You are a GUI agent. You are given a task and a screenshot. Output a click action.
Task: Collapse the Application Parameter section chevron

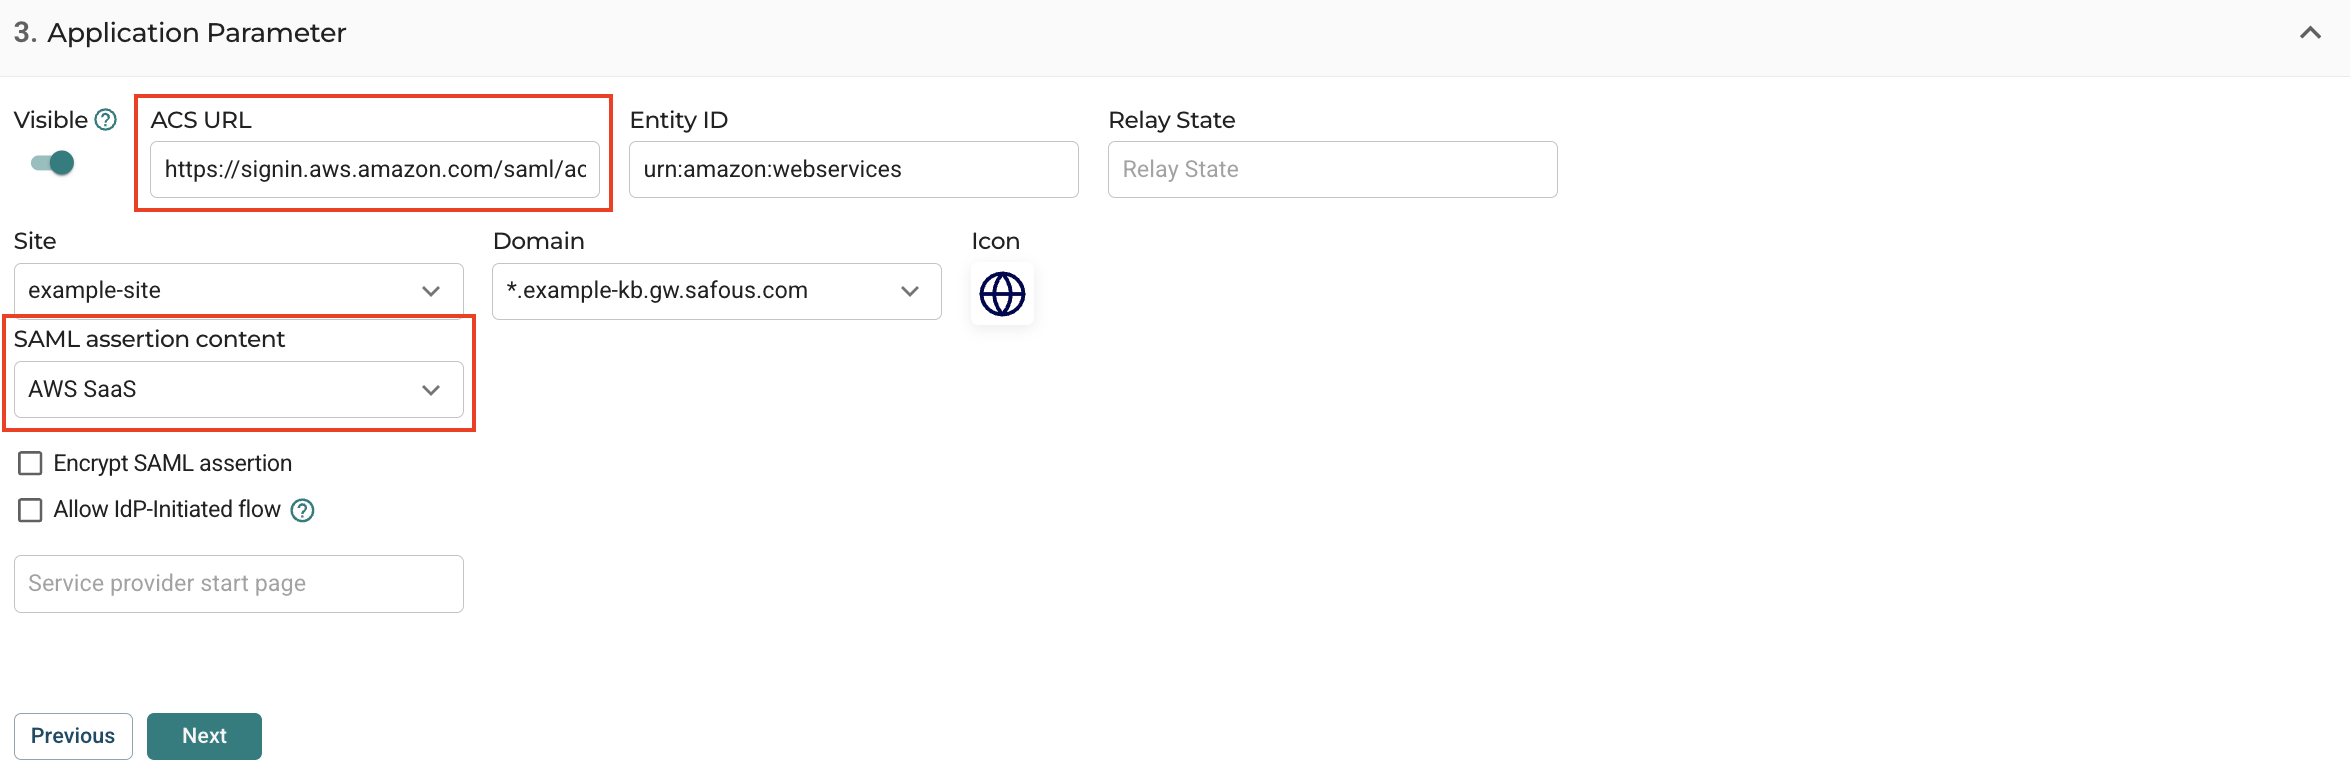[2310, 33]
